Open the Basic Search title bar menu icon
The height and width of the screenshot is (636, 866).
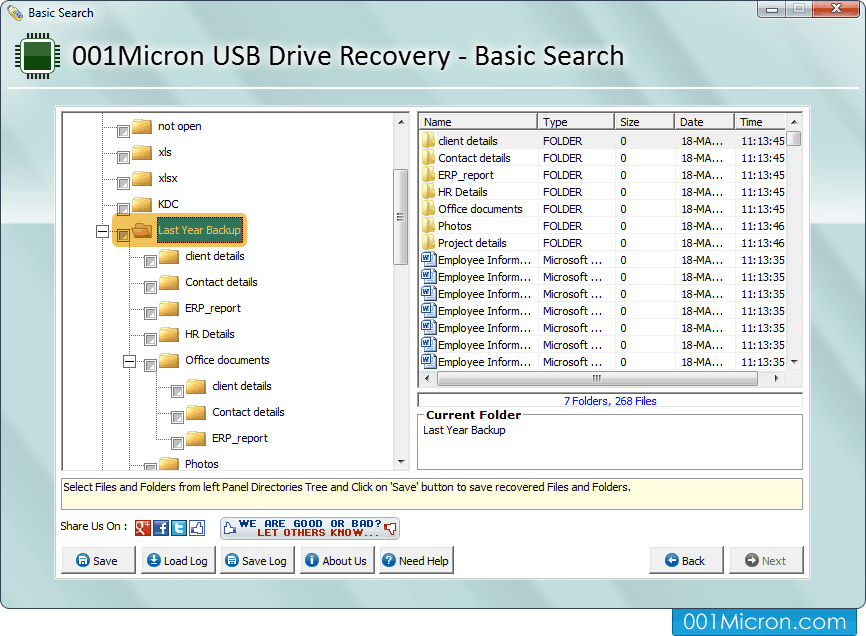(13, 12)
